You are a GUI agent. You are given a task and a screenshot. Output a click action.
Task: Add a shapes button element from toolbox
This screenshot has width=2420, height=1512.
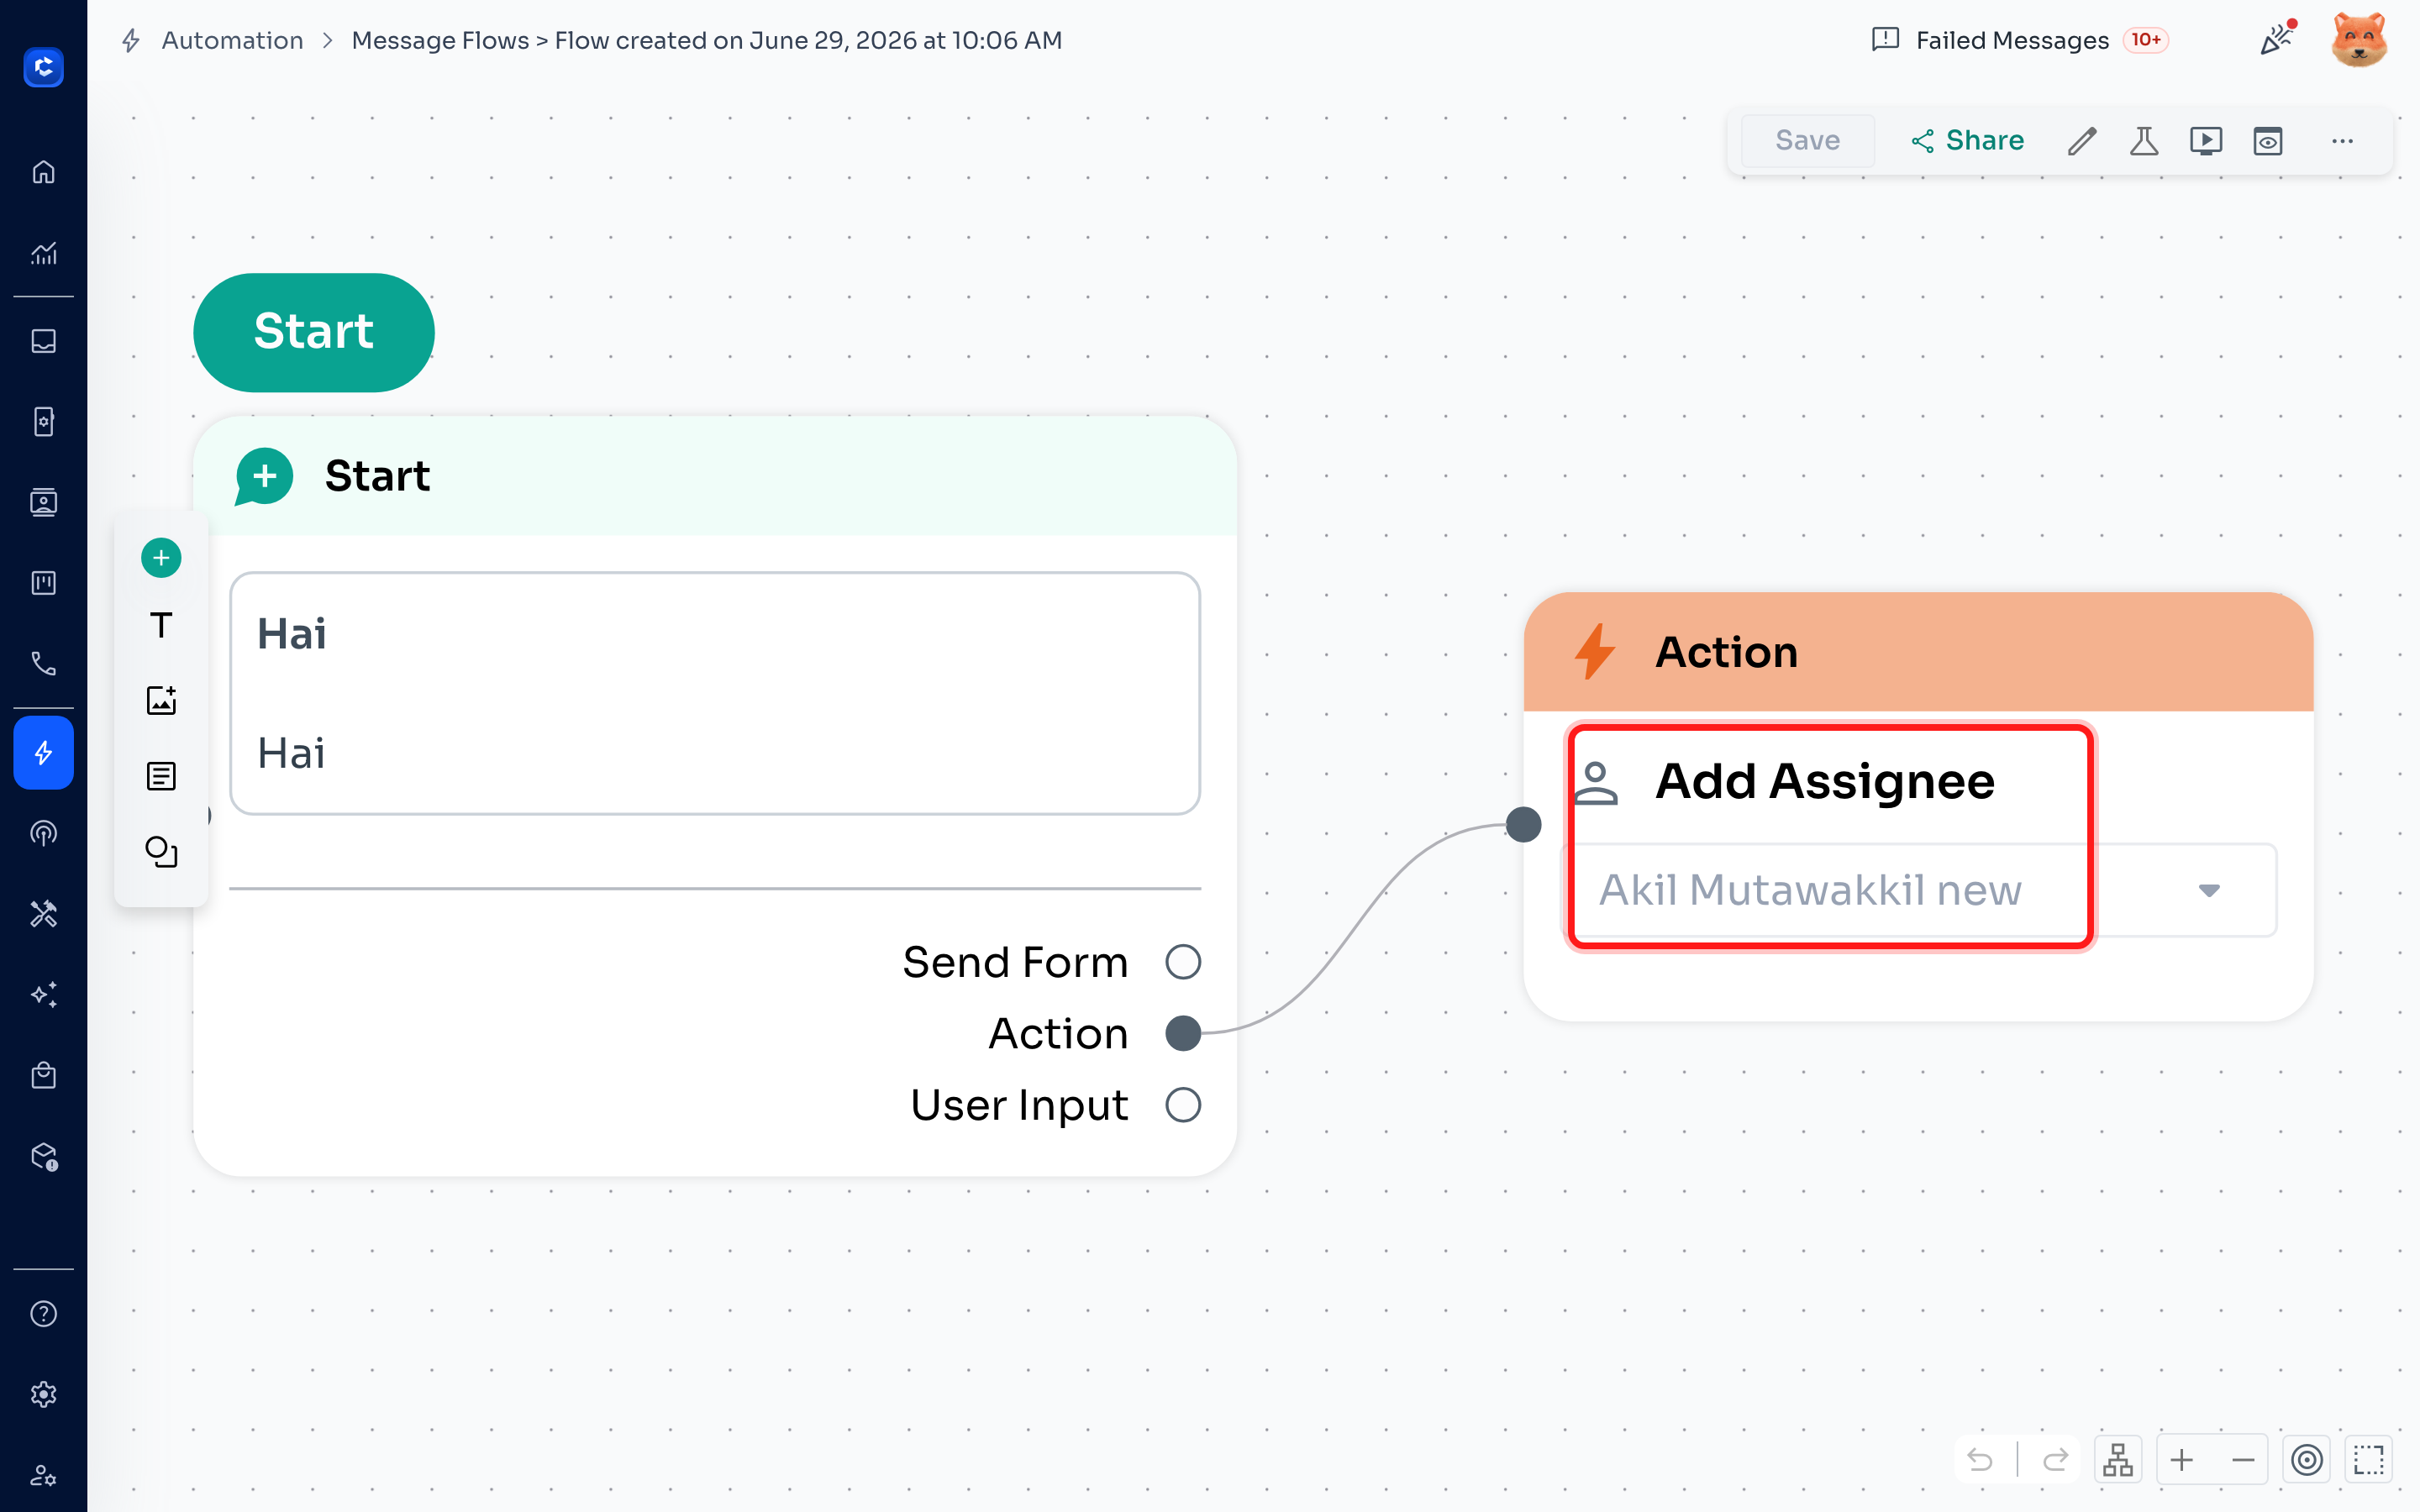(161, 852)
